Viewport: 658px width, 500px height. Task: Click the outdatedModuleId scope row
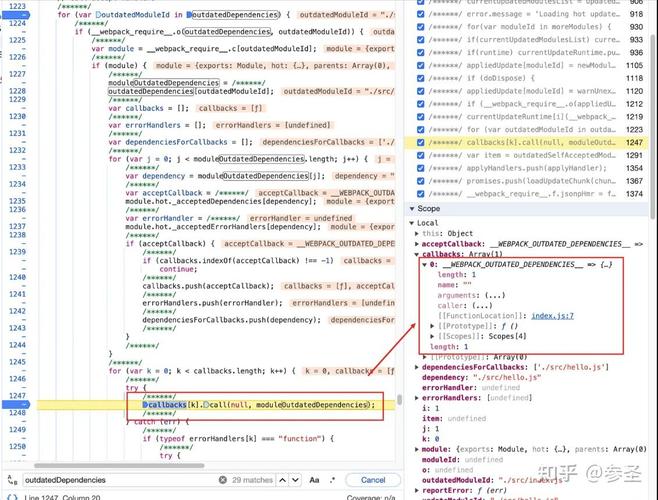point(492,480)
